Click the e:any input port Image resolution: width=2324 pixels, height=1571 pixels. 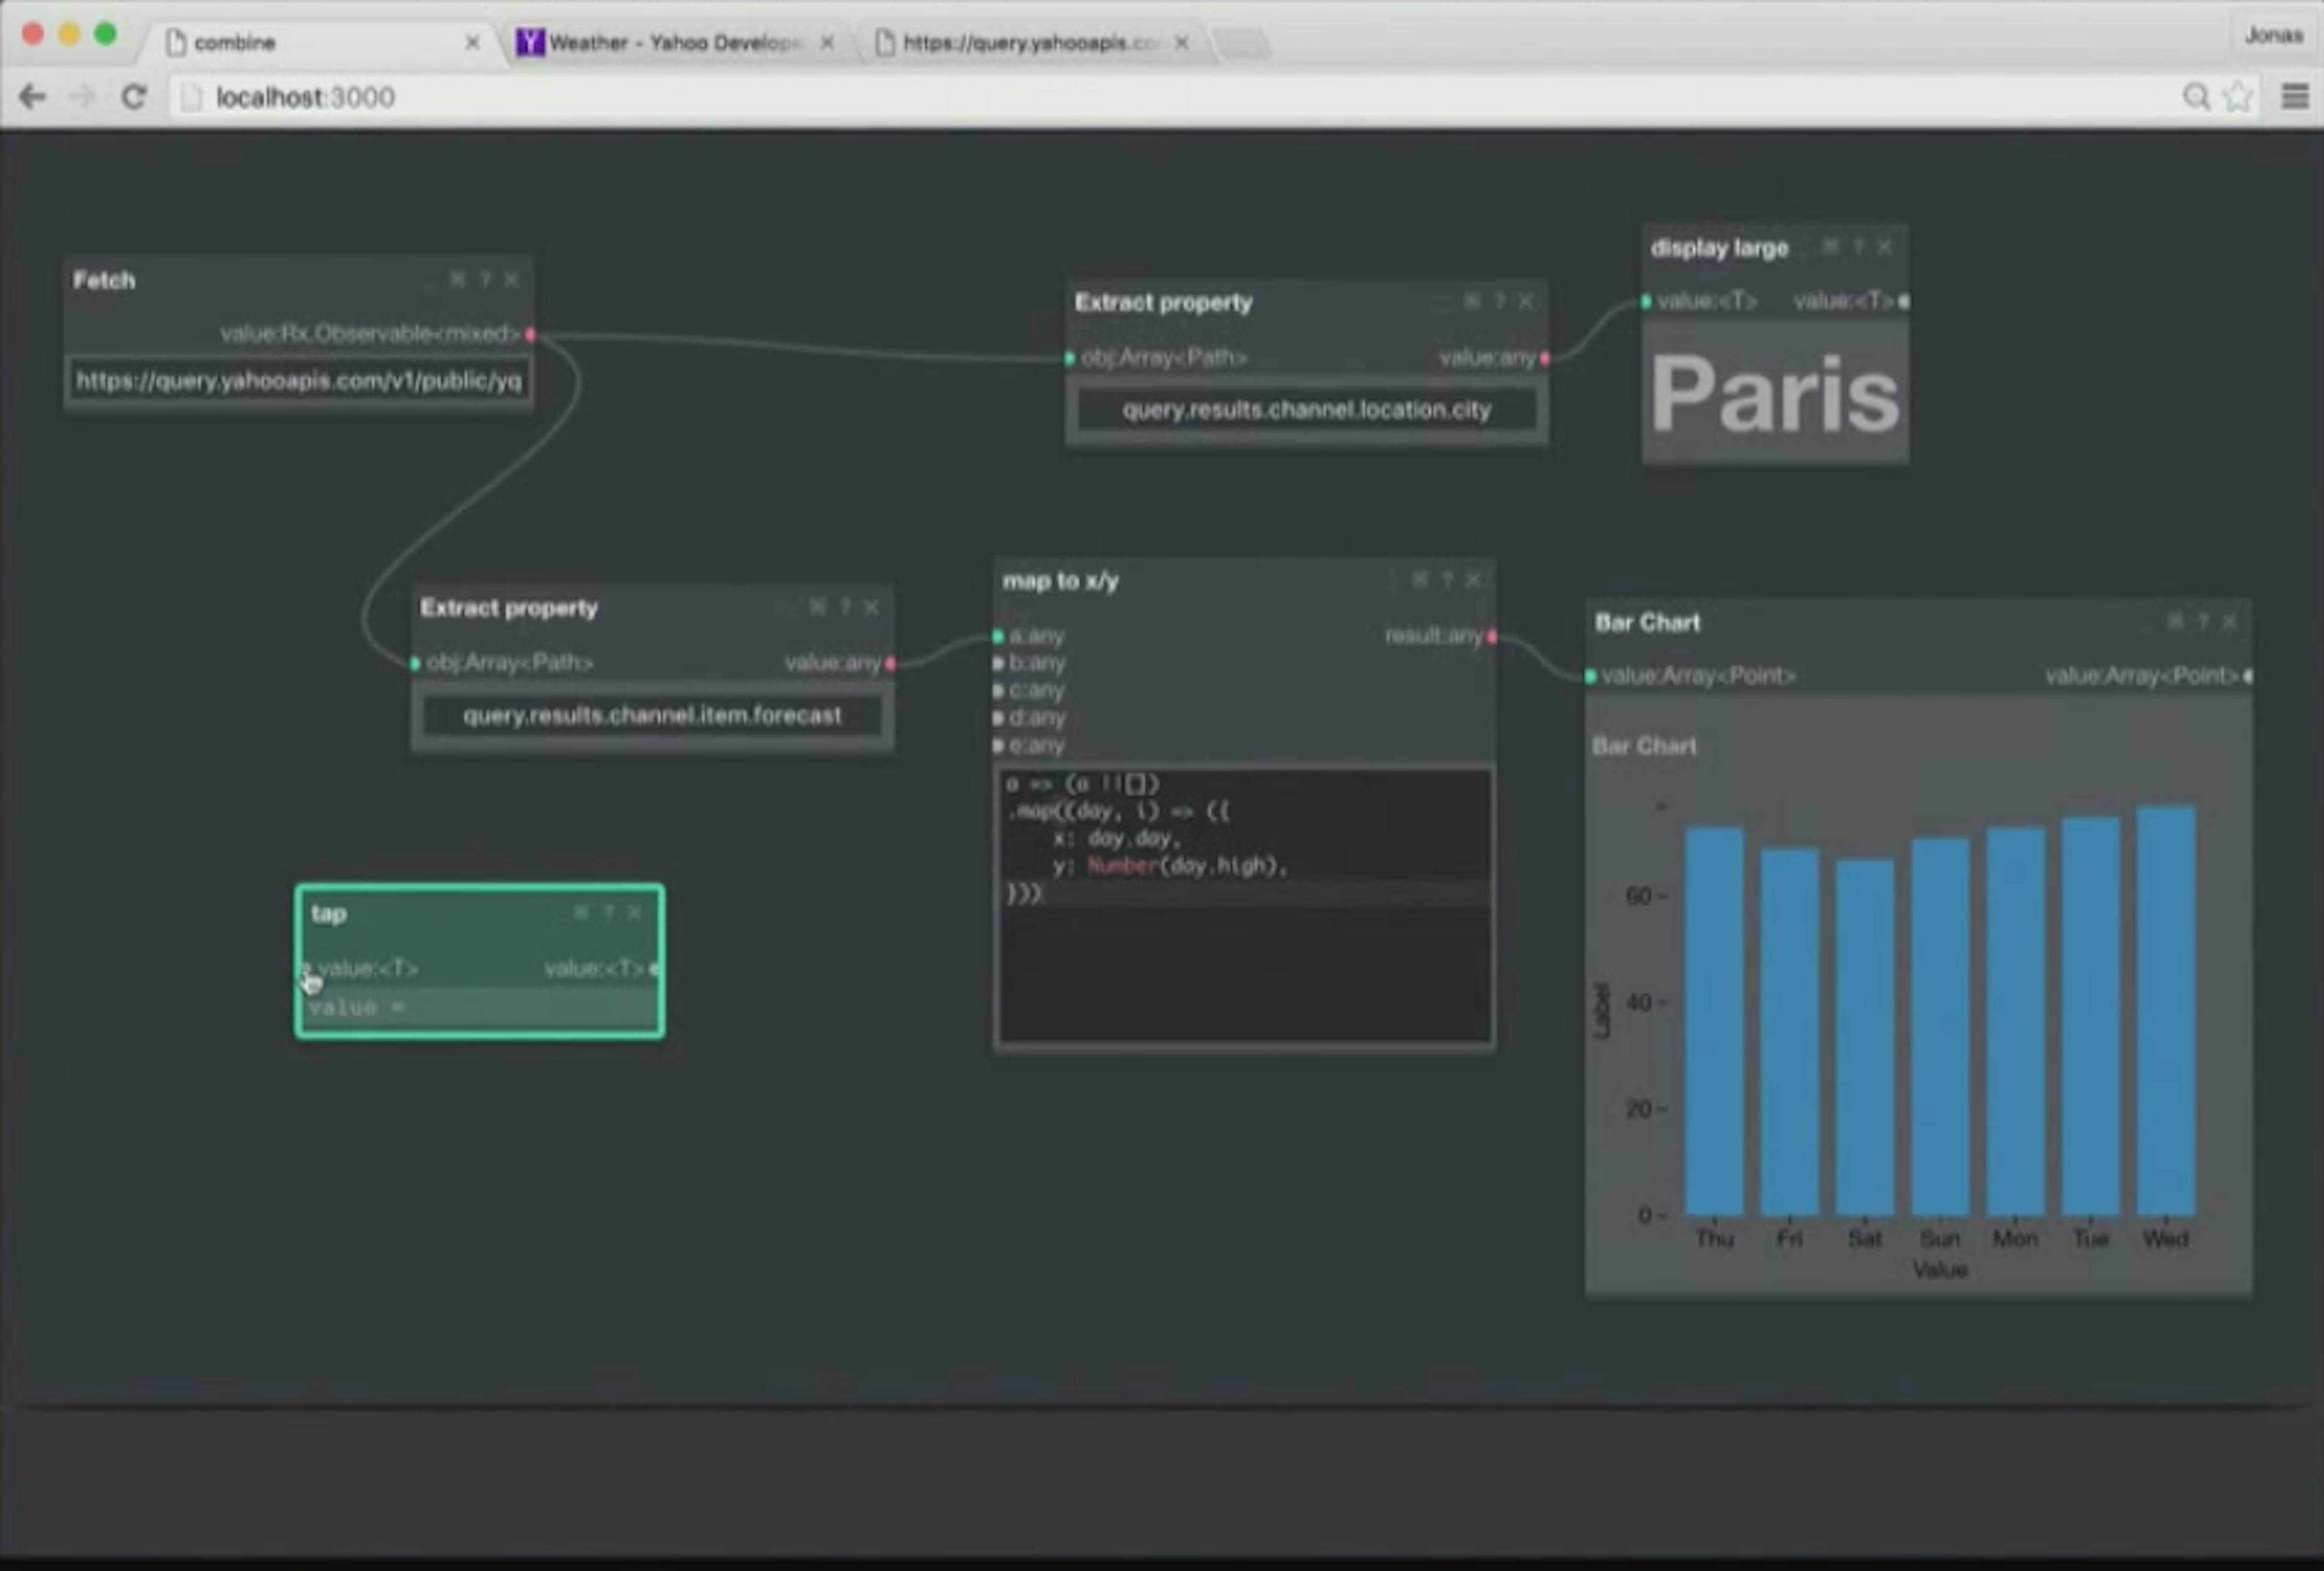point(998,745)
